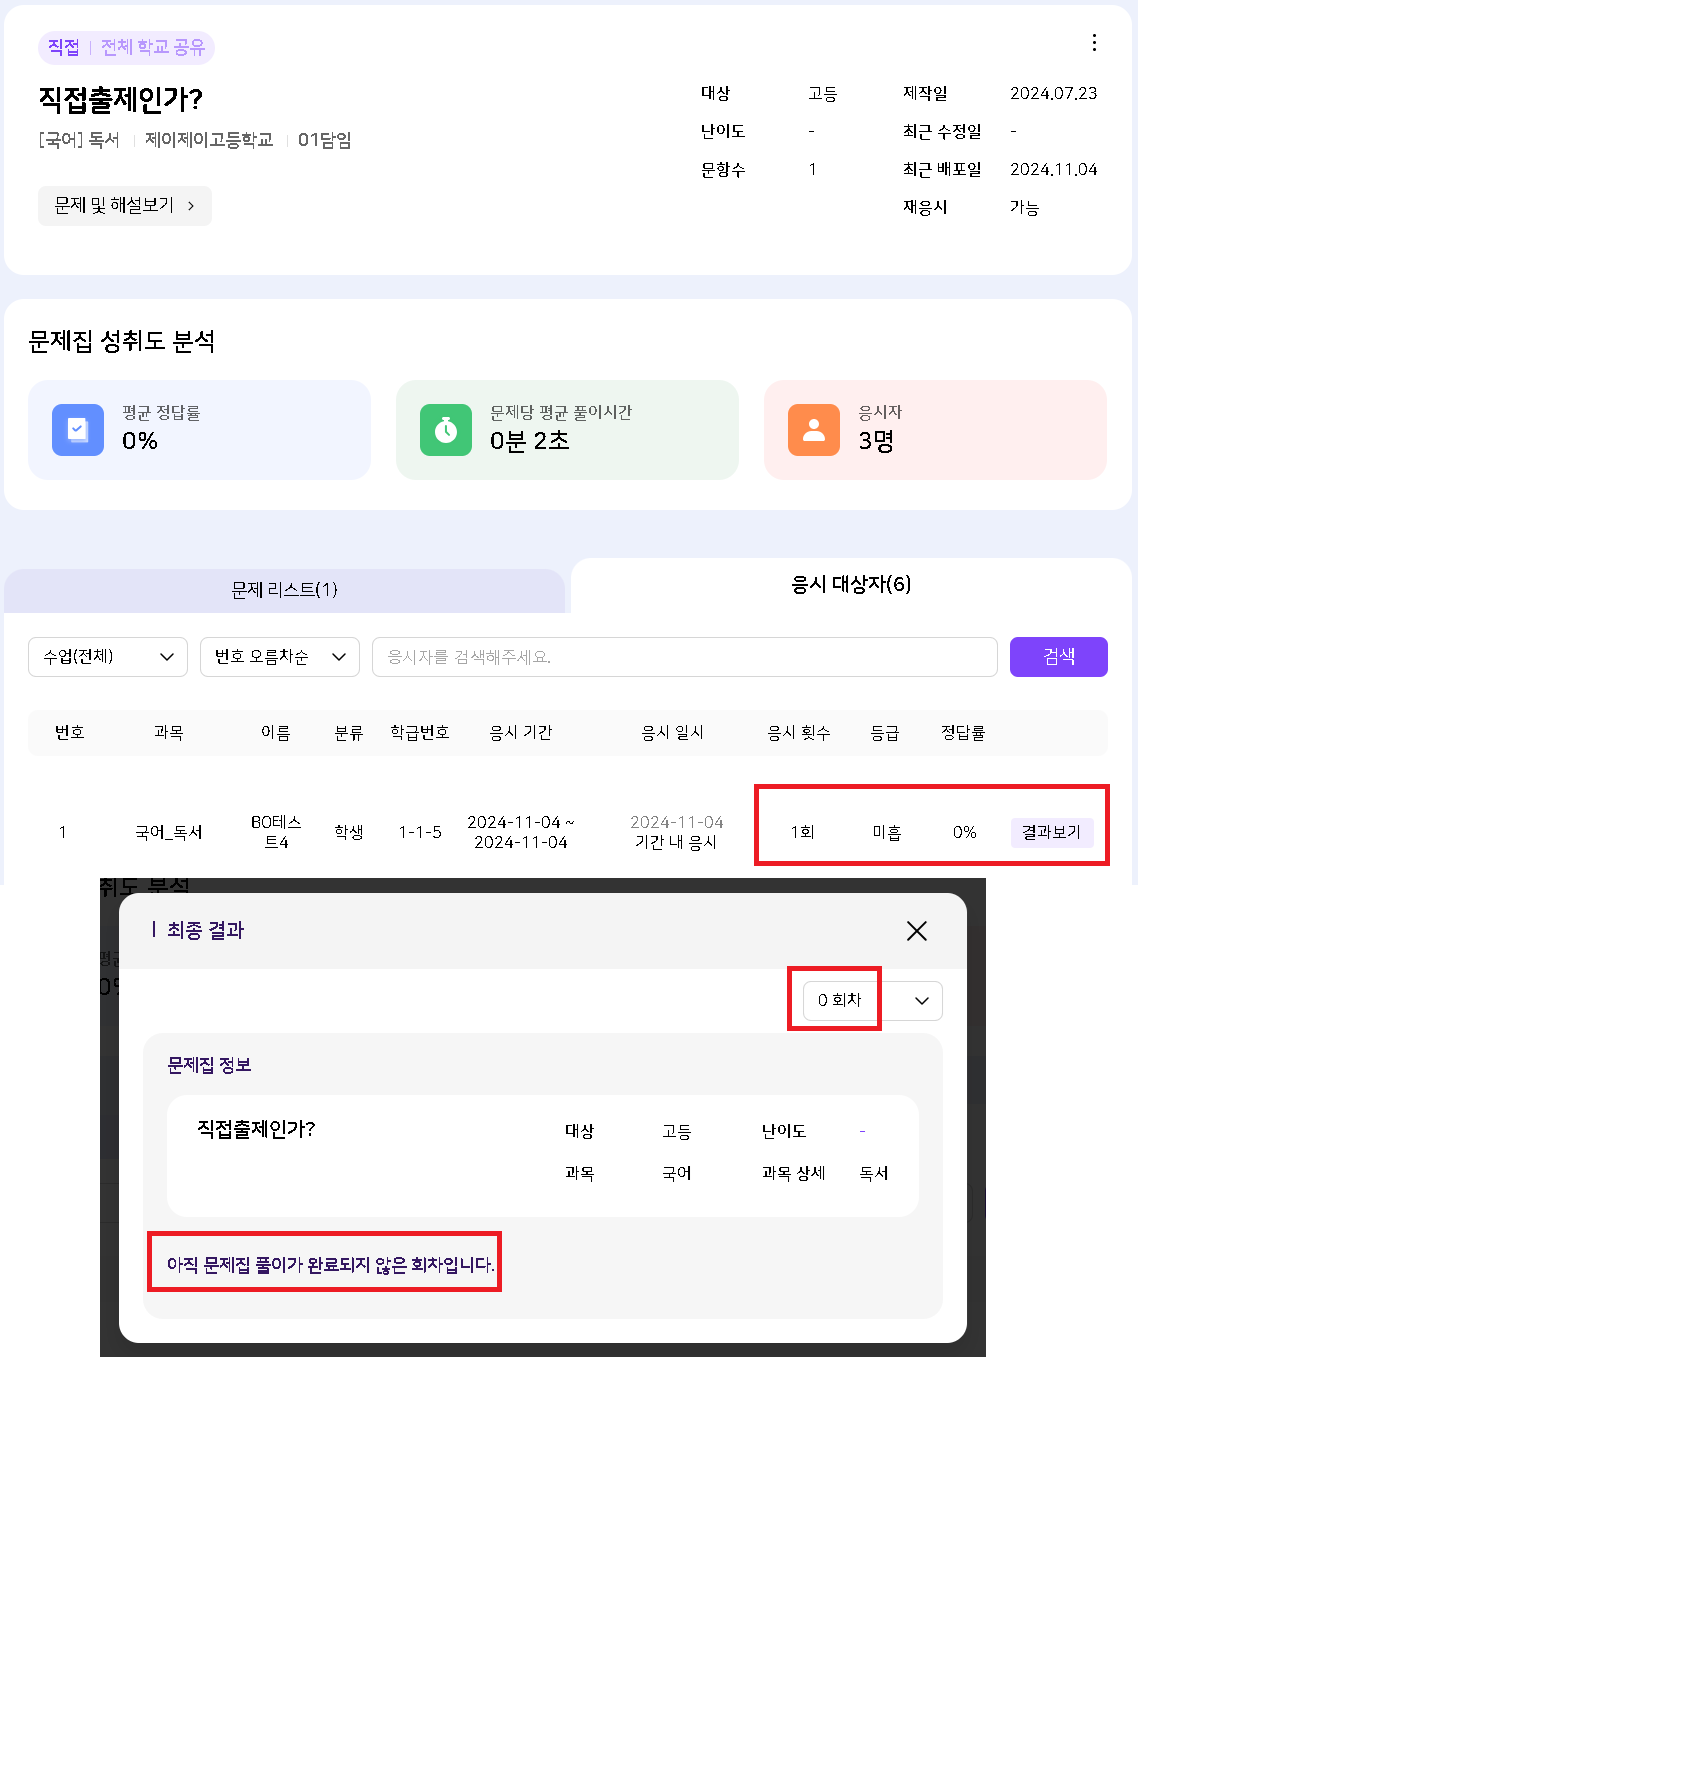
Task: Open 문제 및 해설보기
Action: pyautogui.click(x=125, y=206)
